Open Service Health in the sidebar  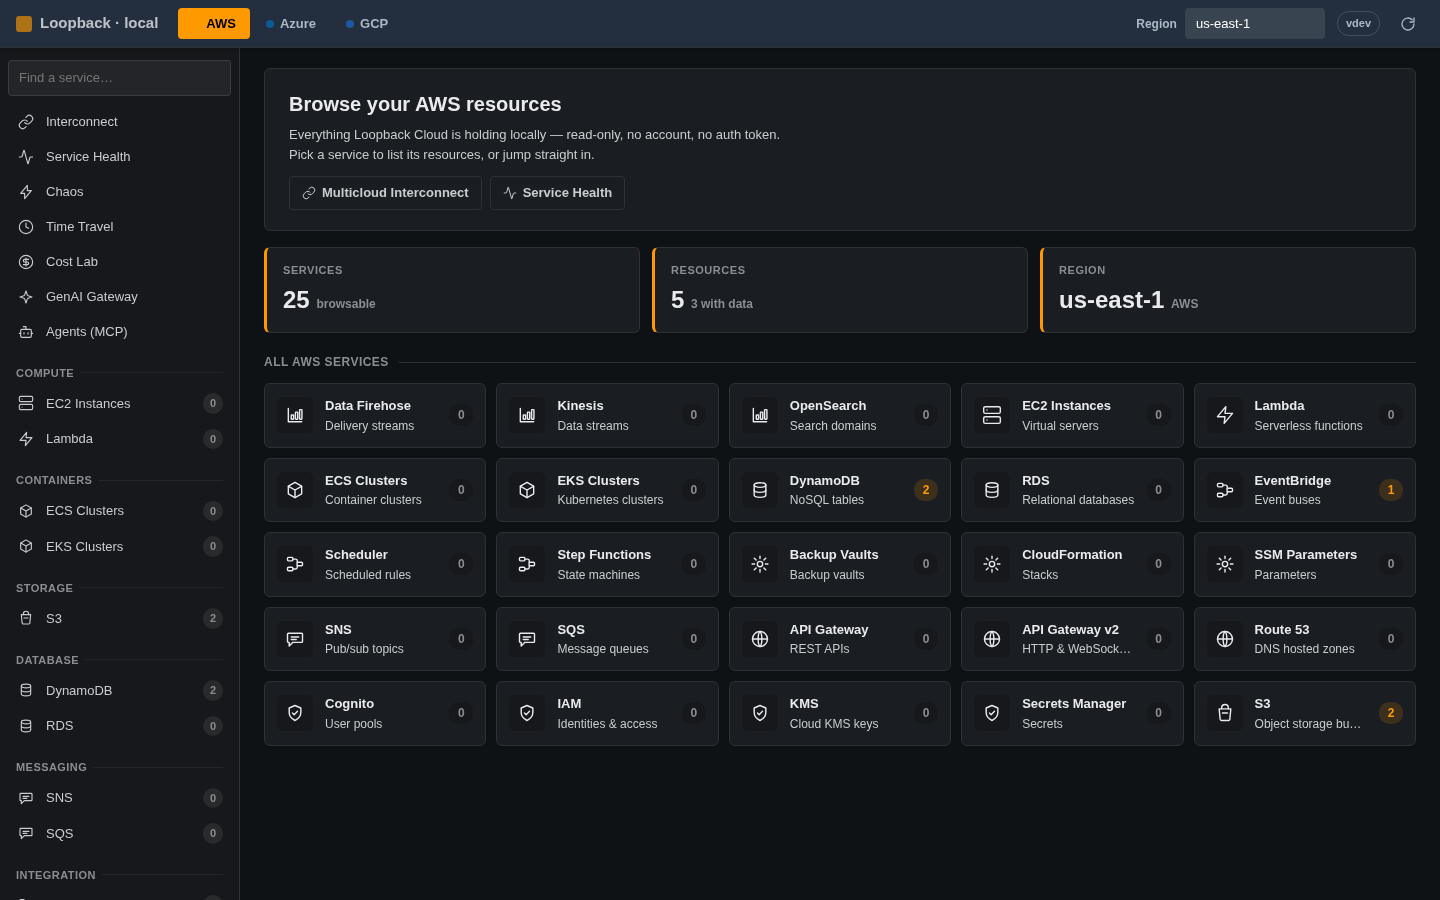point(120,157)
